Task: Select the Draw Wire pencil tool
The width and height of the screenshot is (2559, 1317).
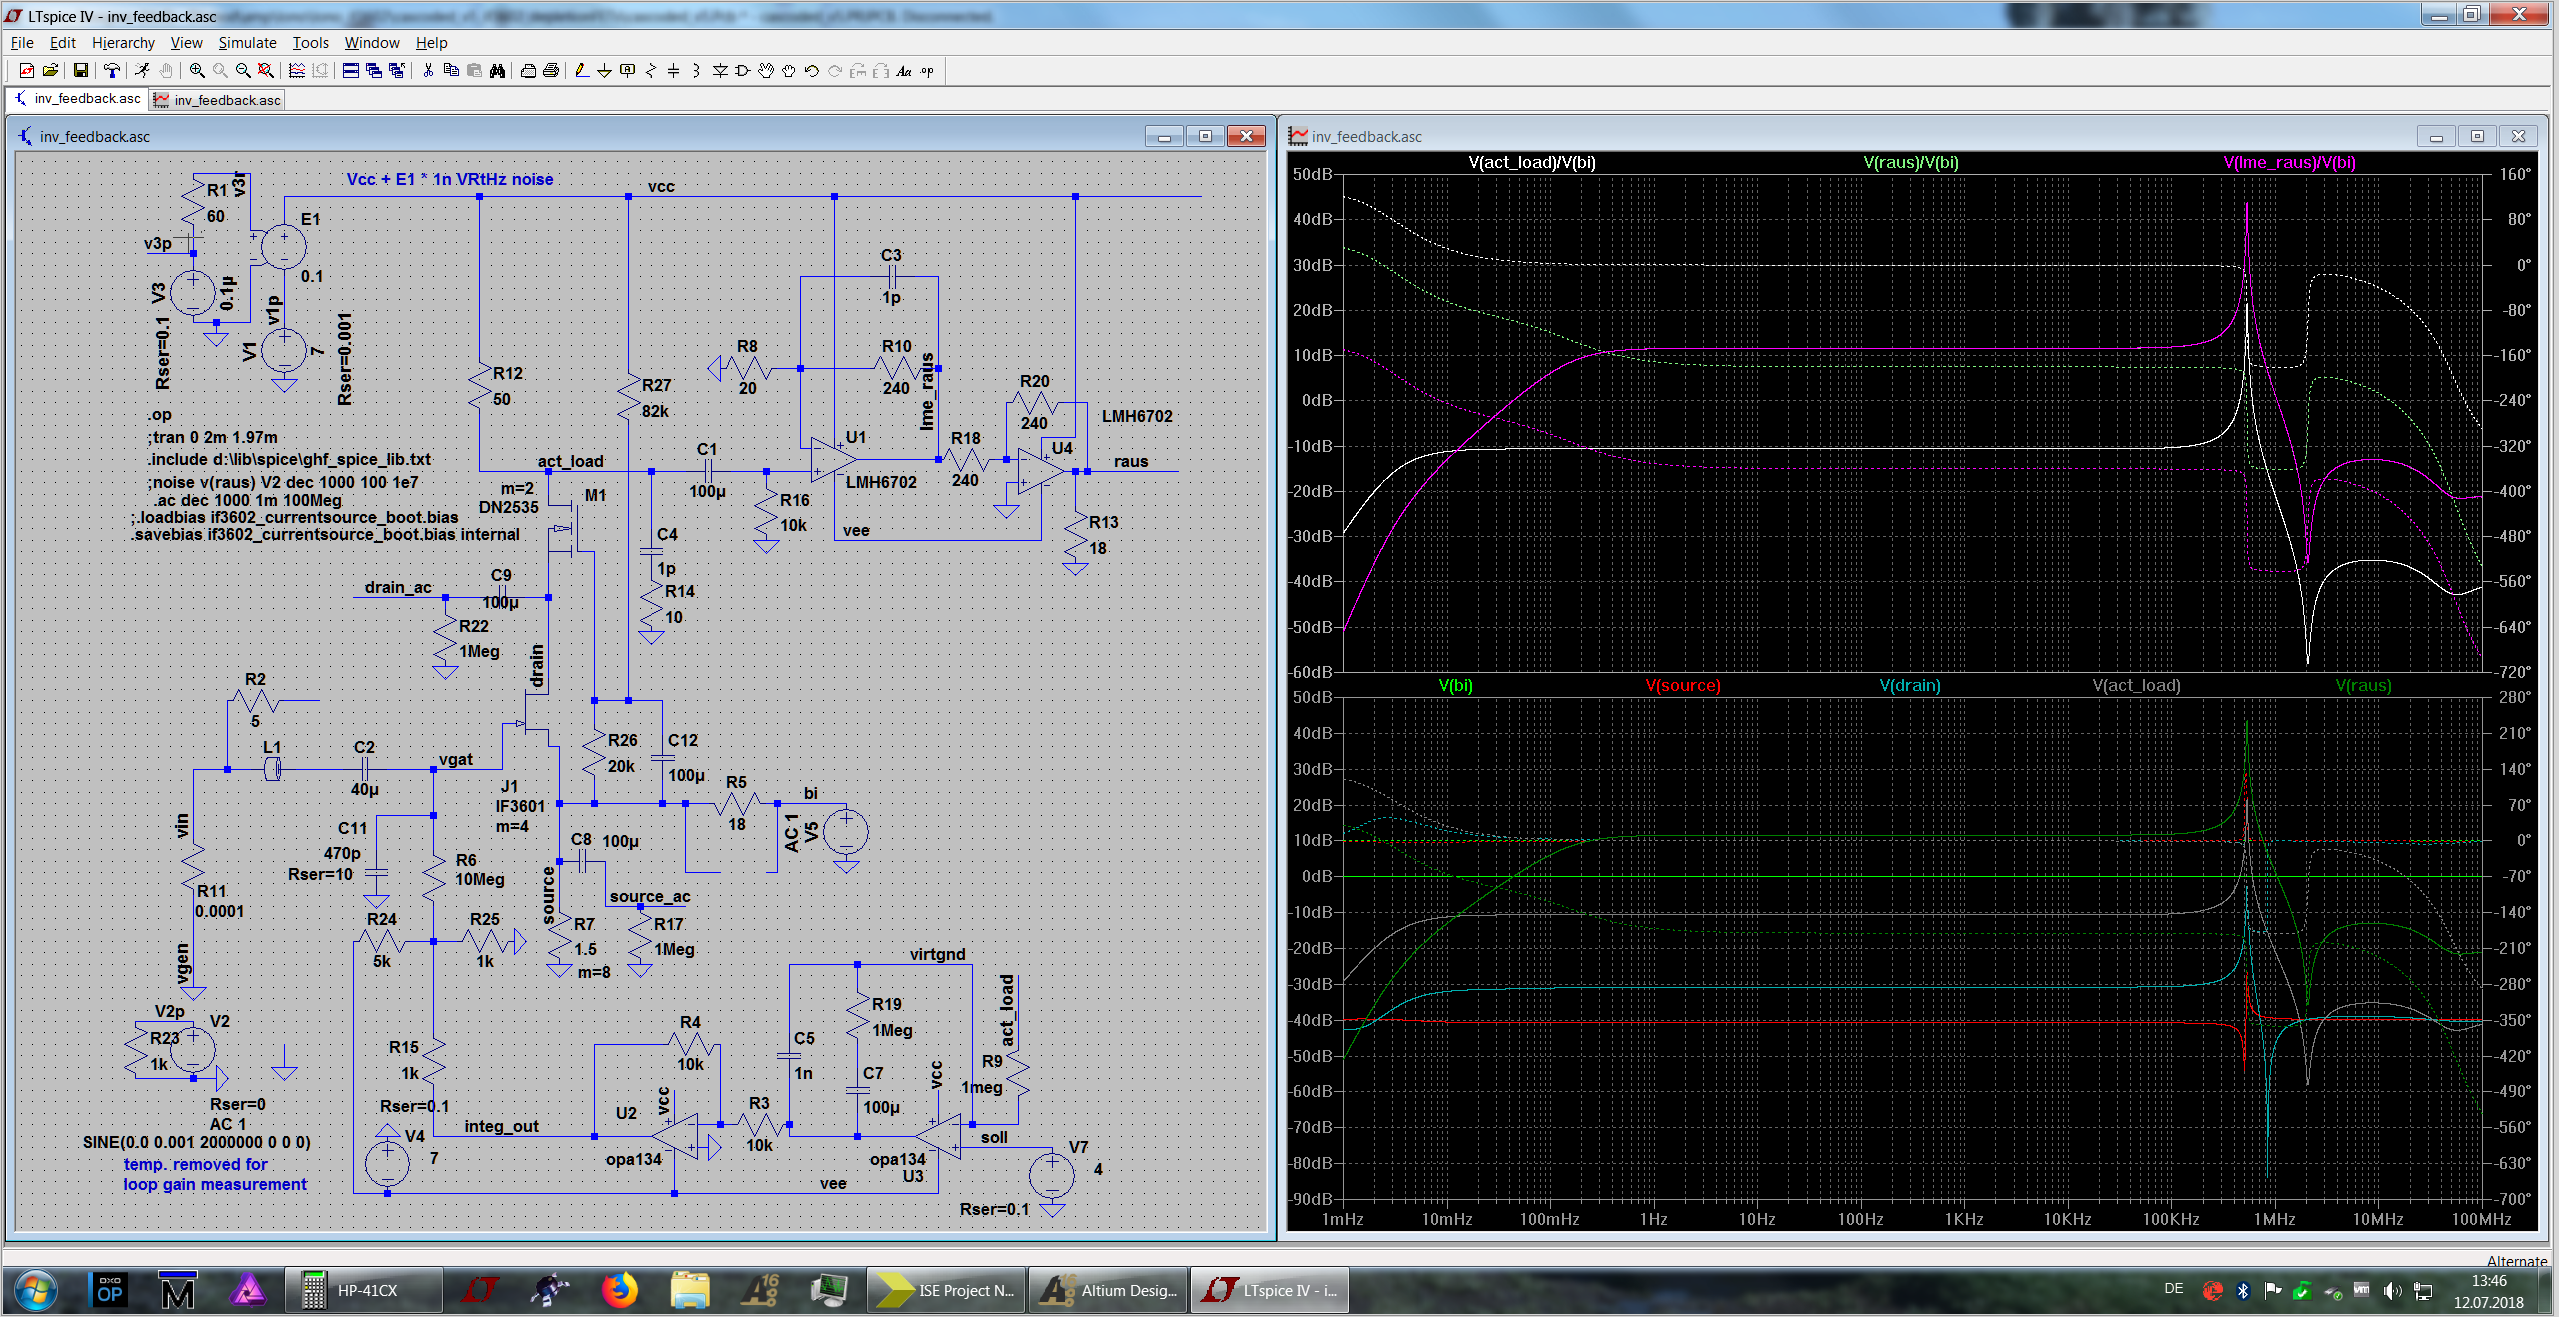Action: coord(582,71)
